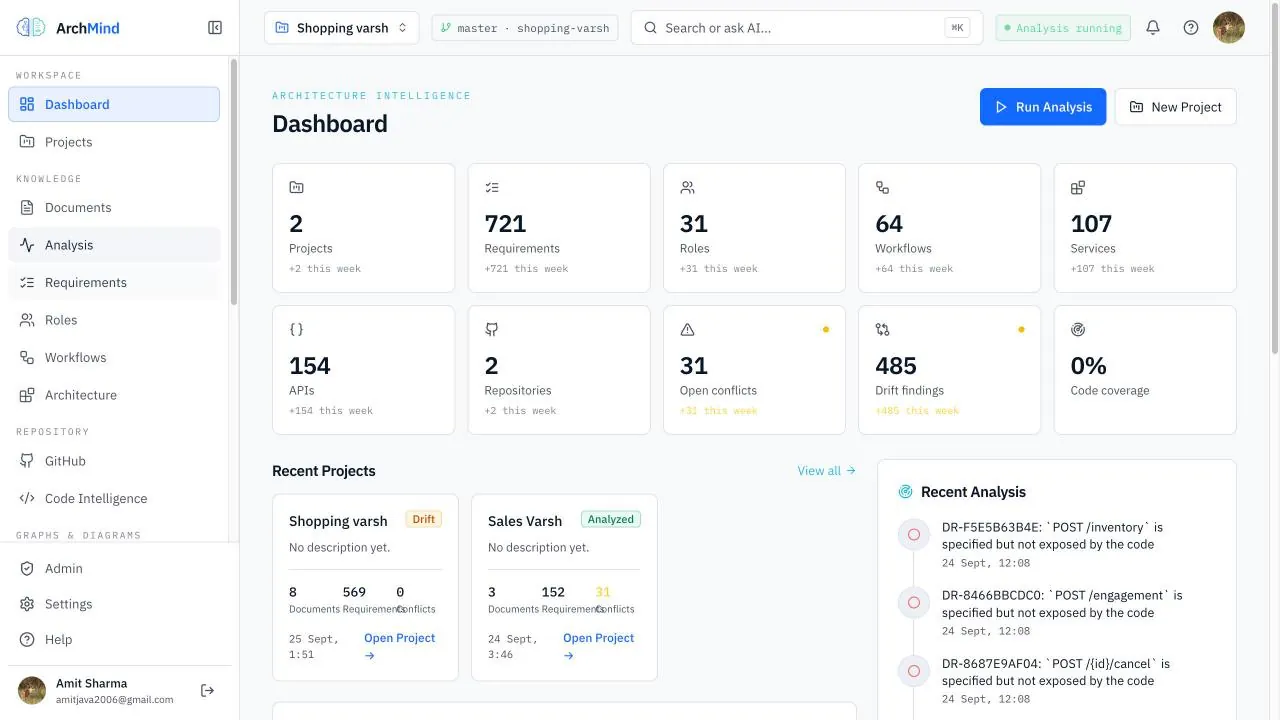
Task: Click the Recent Analysis header icon
Action: pos(905,492)
